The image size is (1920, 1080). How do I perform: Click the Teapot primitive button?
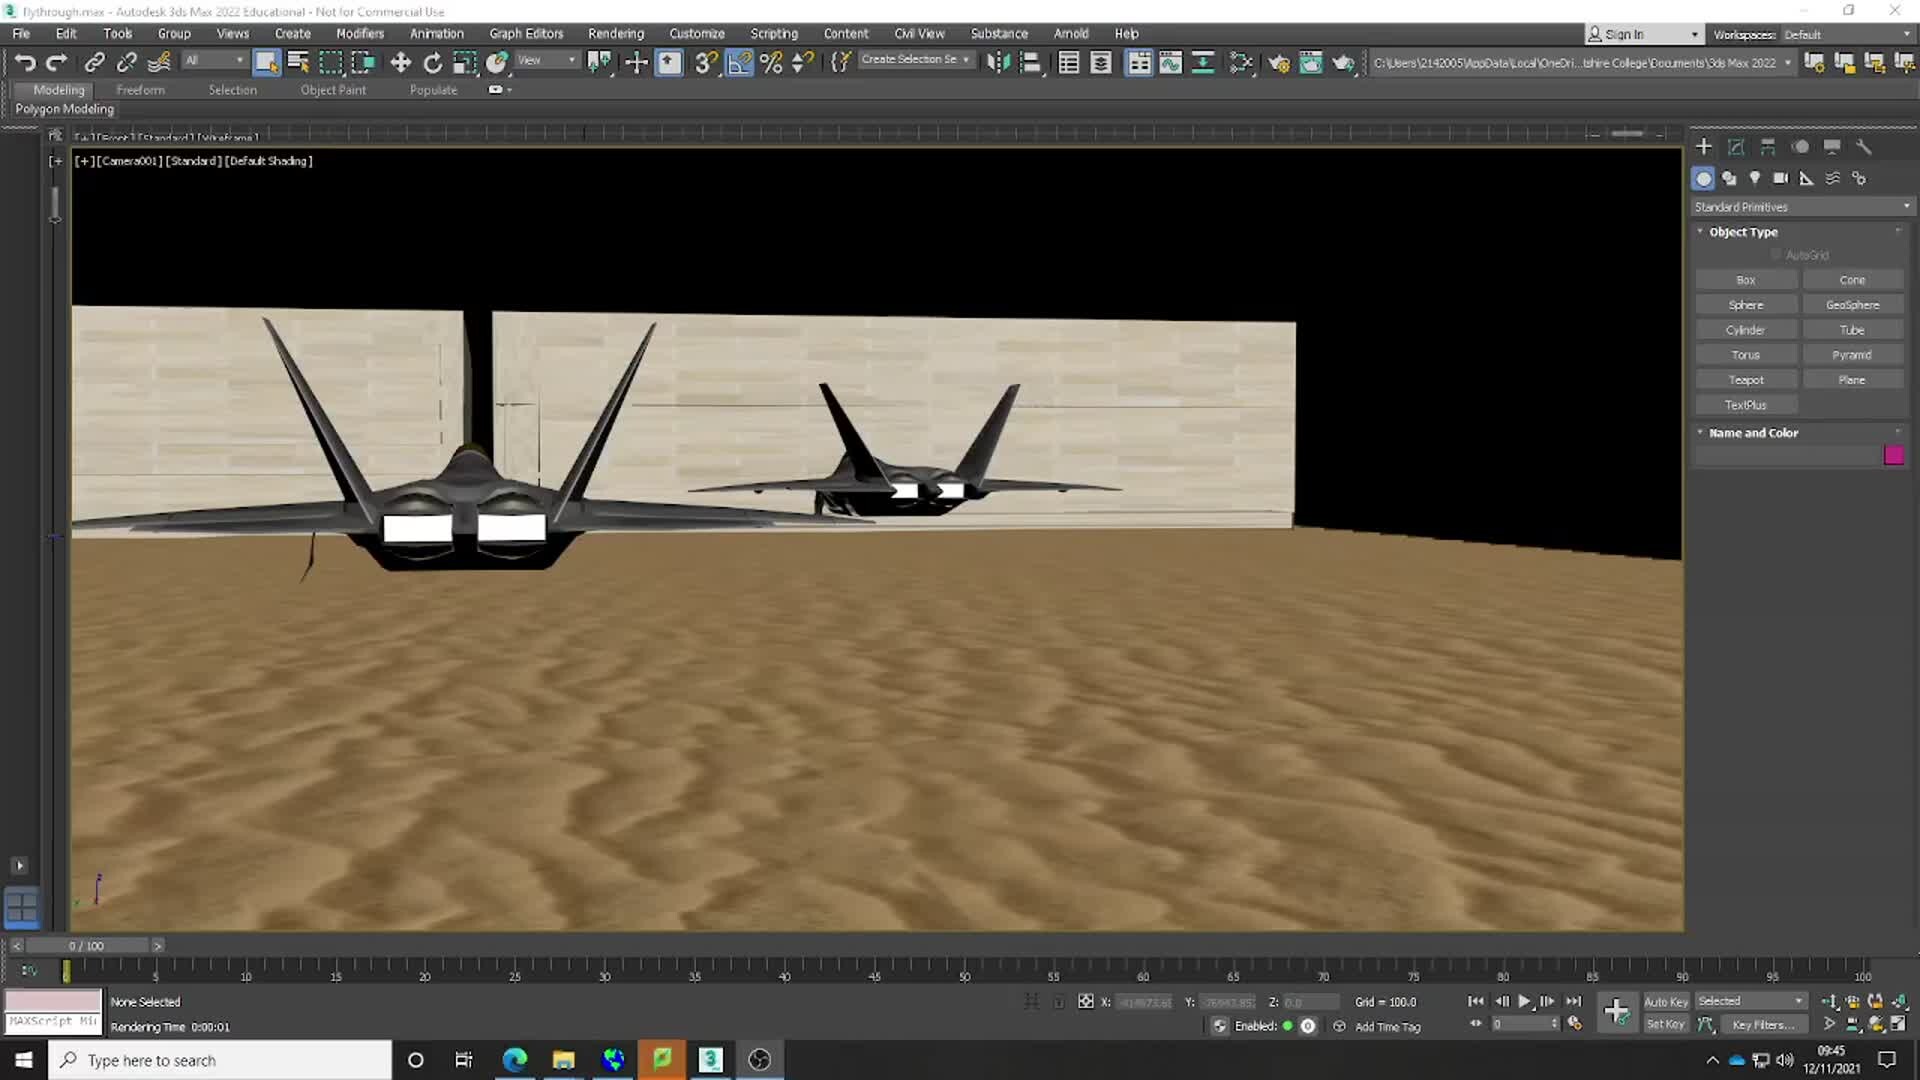coord(1746,379)
